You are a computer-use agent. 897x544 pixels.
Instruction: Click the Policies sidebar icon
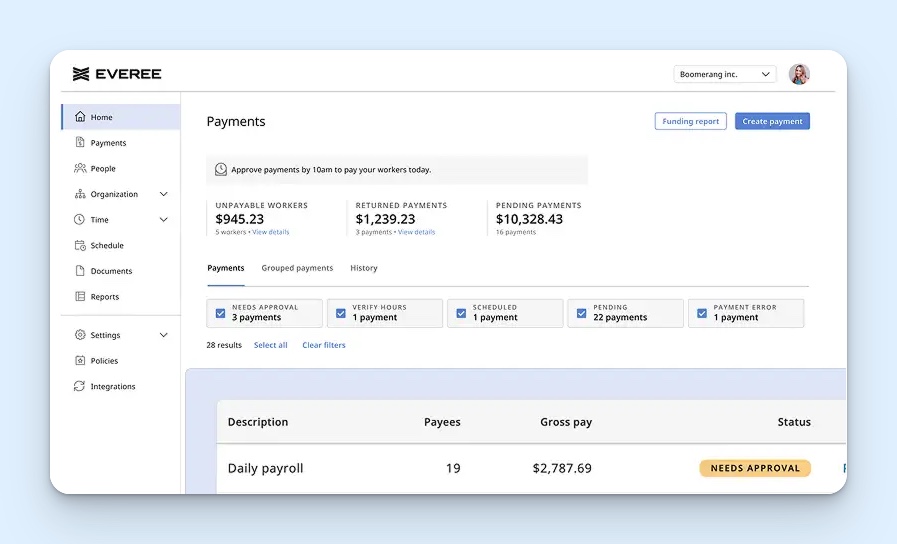(80, 360)
